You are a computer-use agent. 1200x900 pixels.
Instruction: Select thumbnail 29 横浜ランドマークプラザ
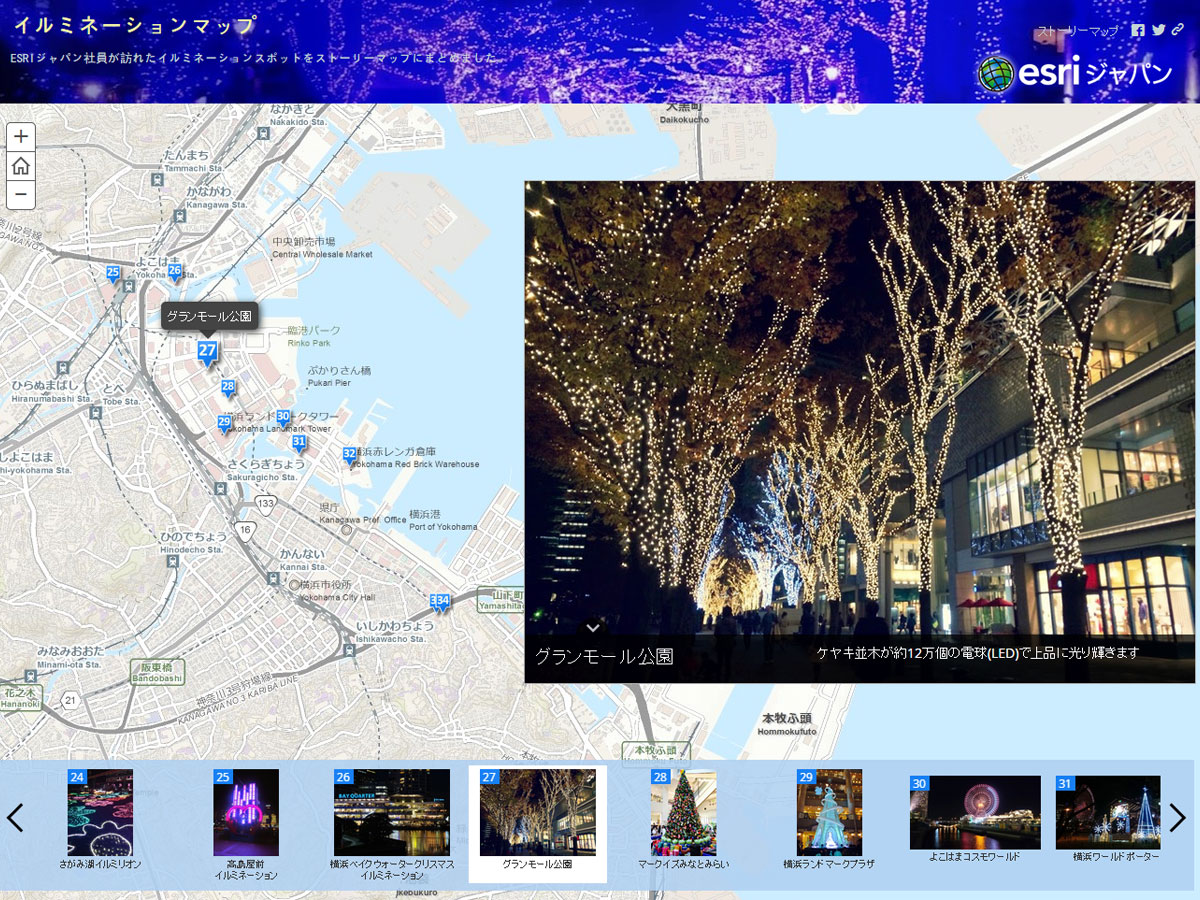[829, 812]
